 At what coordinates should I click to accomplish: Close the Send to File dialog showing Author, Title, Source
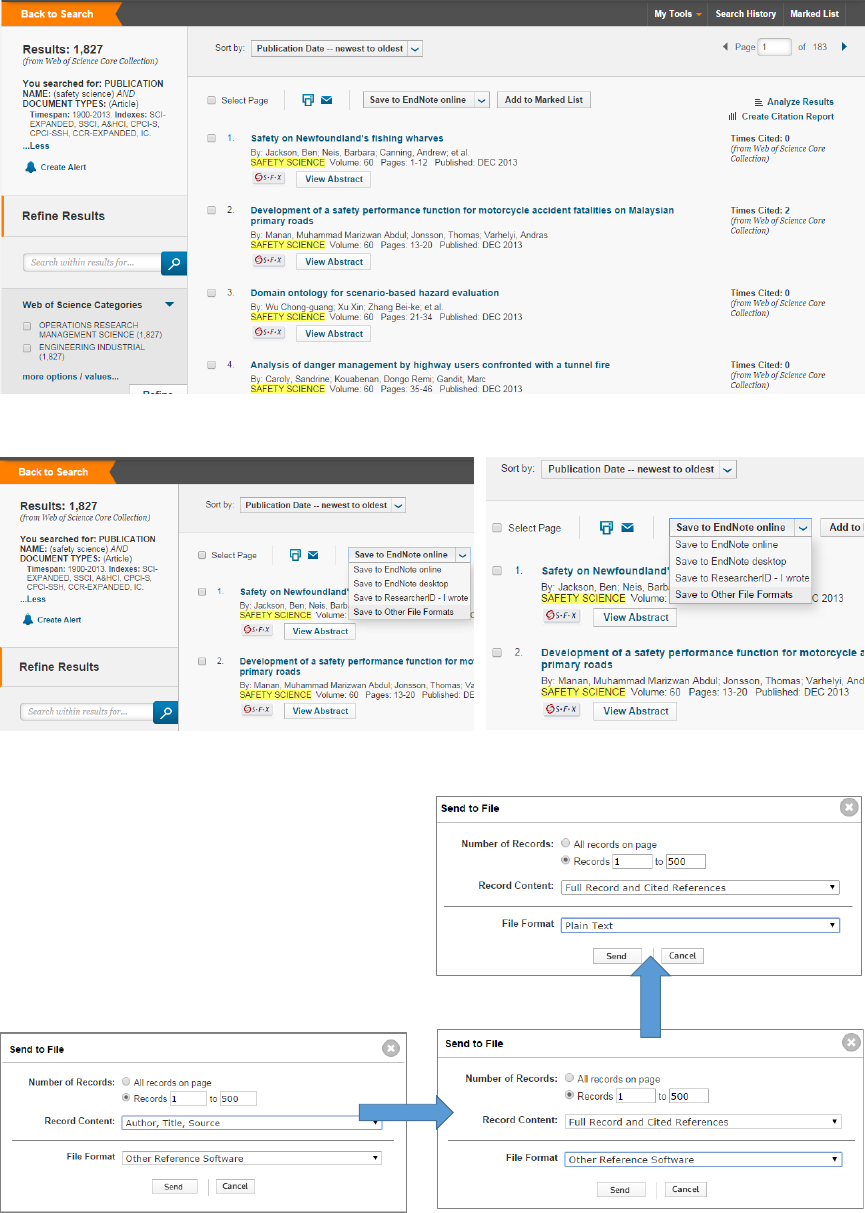pyautogui.click(x=391, y=1048)
